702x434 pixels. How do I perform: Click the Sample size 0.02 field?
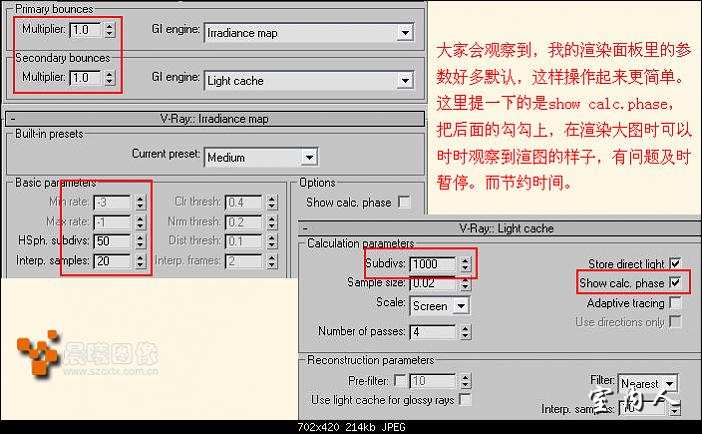point(433,283)
